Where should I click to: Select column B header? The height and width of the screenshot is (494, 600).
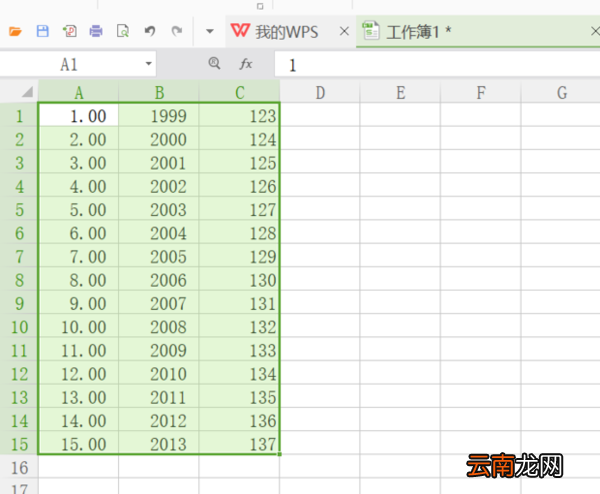click(x=159, y=92)
